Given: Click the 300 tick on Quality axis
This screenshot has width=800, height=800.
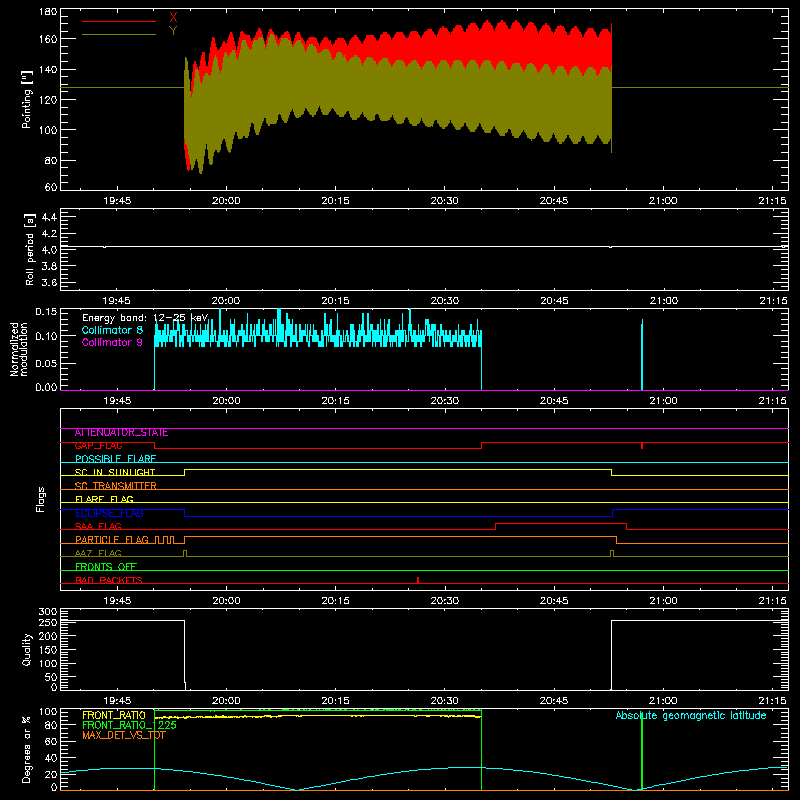Looking at the screenshot, I should [48, 612].
